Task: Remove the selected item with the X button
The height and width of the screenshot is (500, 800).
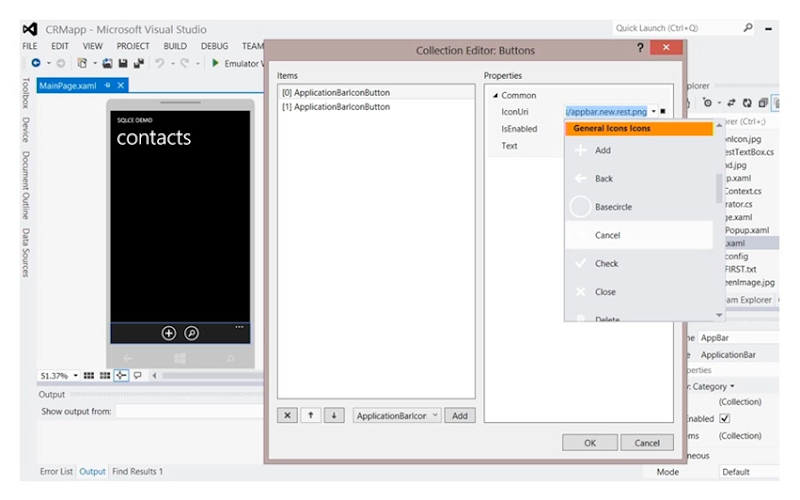Action: (x=287, y=415)
